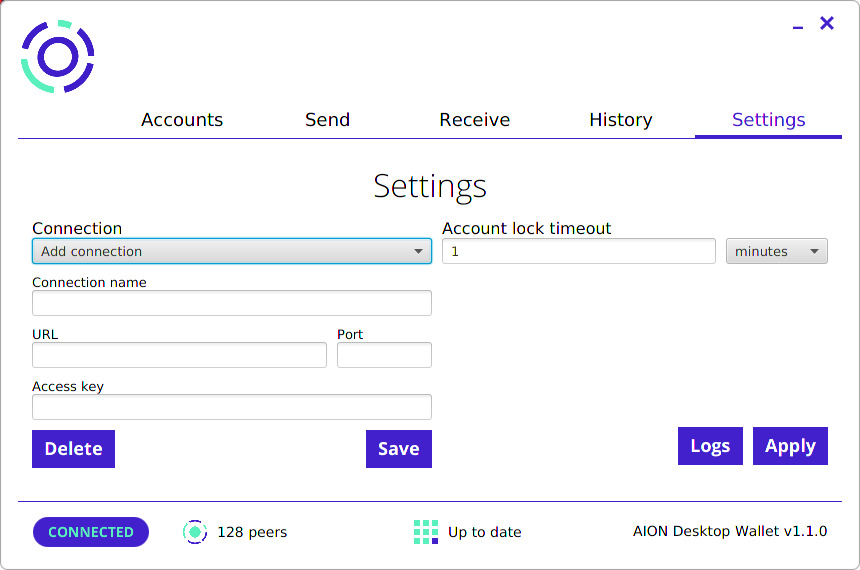Open the Logs viewer
860x570 pixels.
pos(710,446)
